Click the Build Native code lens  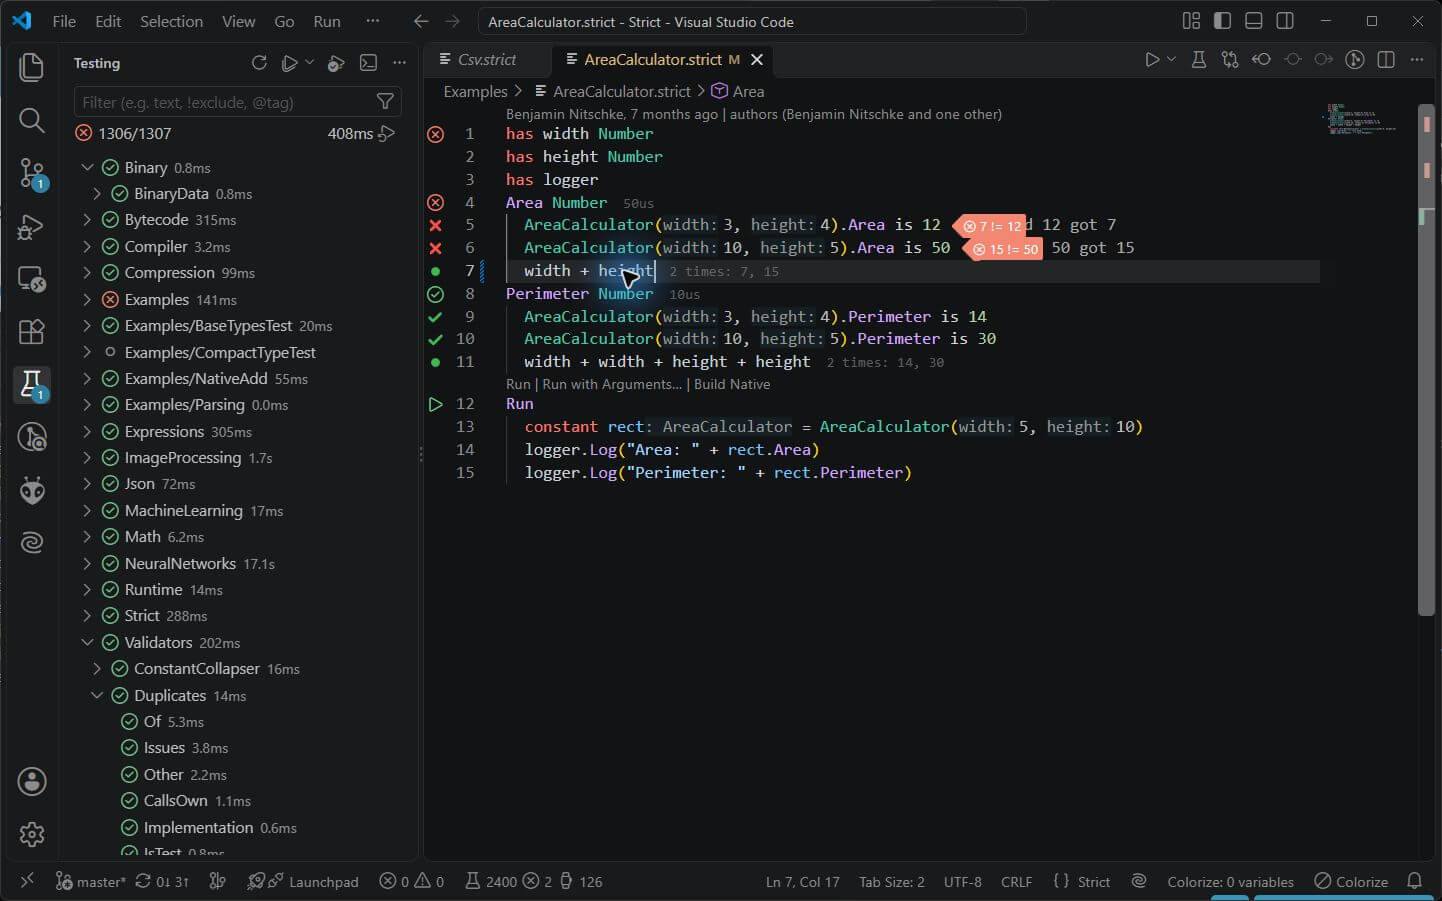[732, 384]
